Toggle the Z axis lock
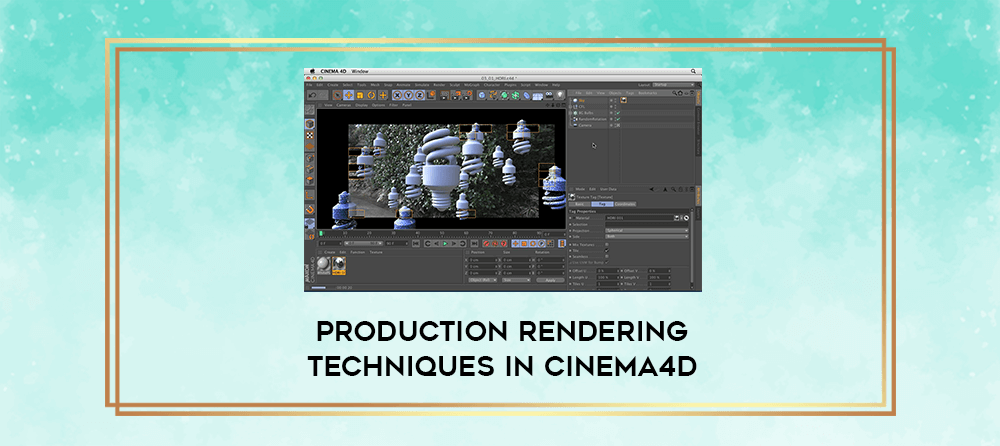 pos(420,95)
